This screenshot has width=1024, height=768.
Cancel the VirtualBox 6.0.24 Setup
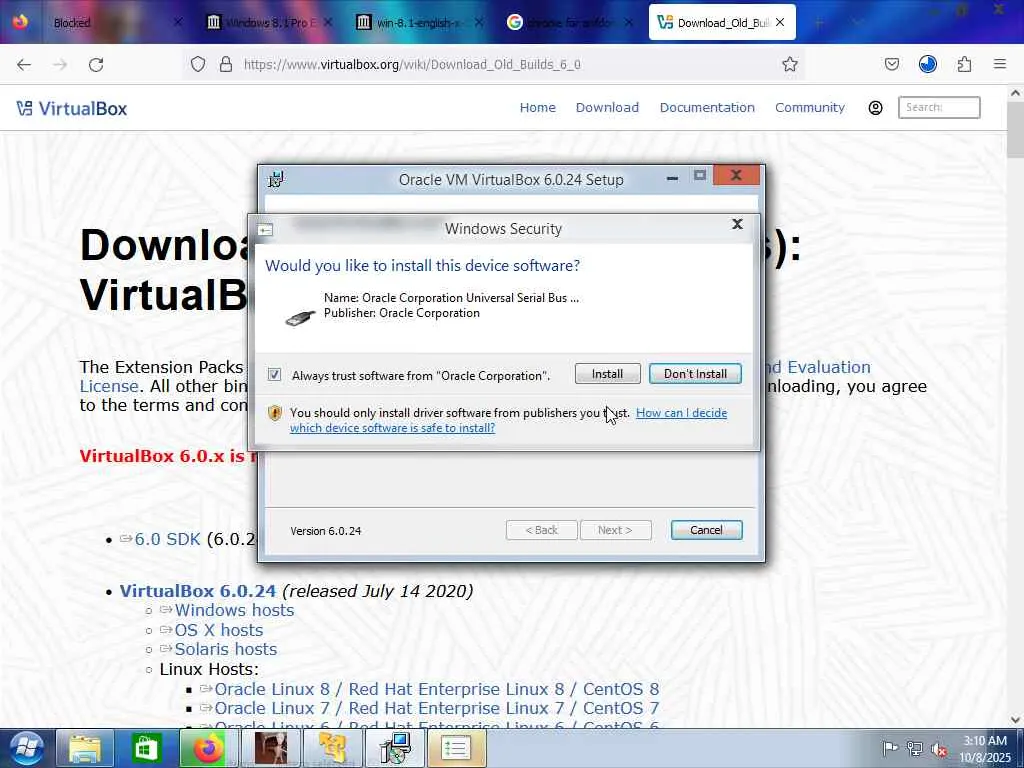tap(706, 530)
